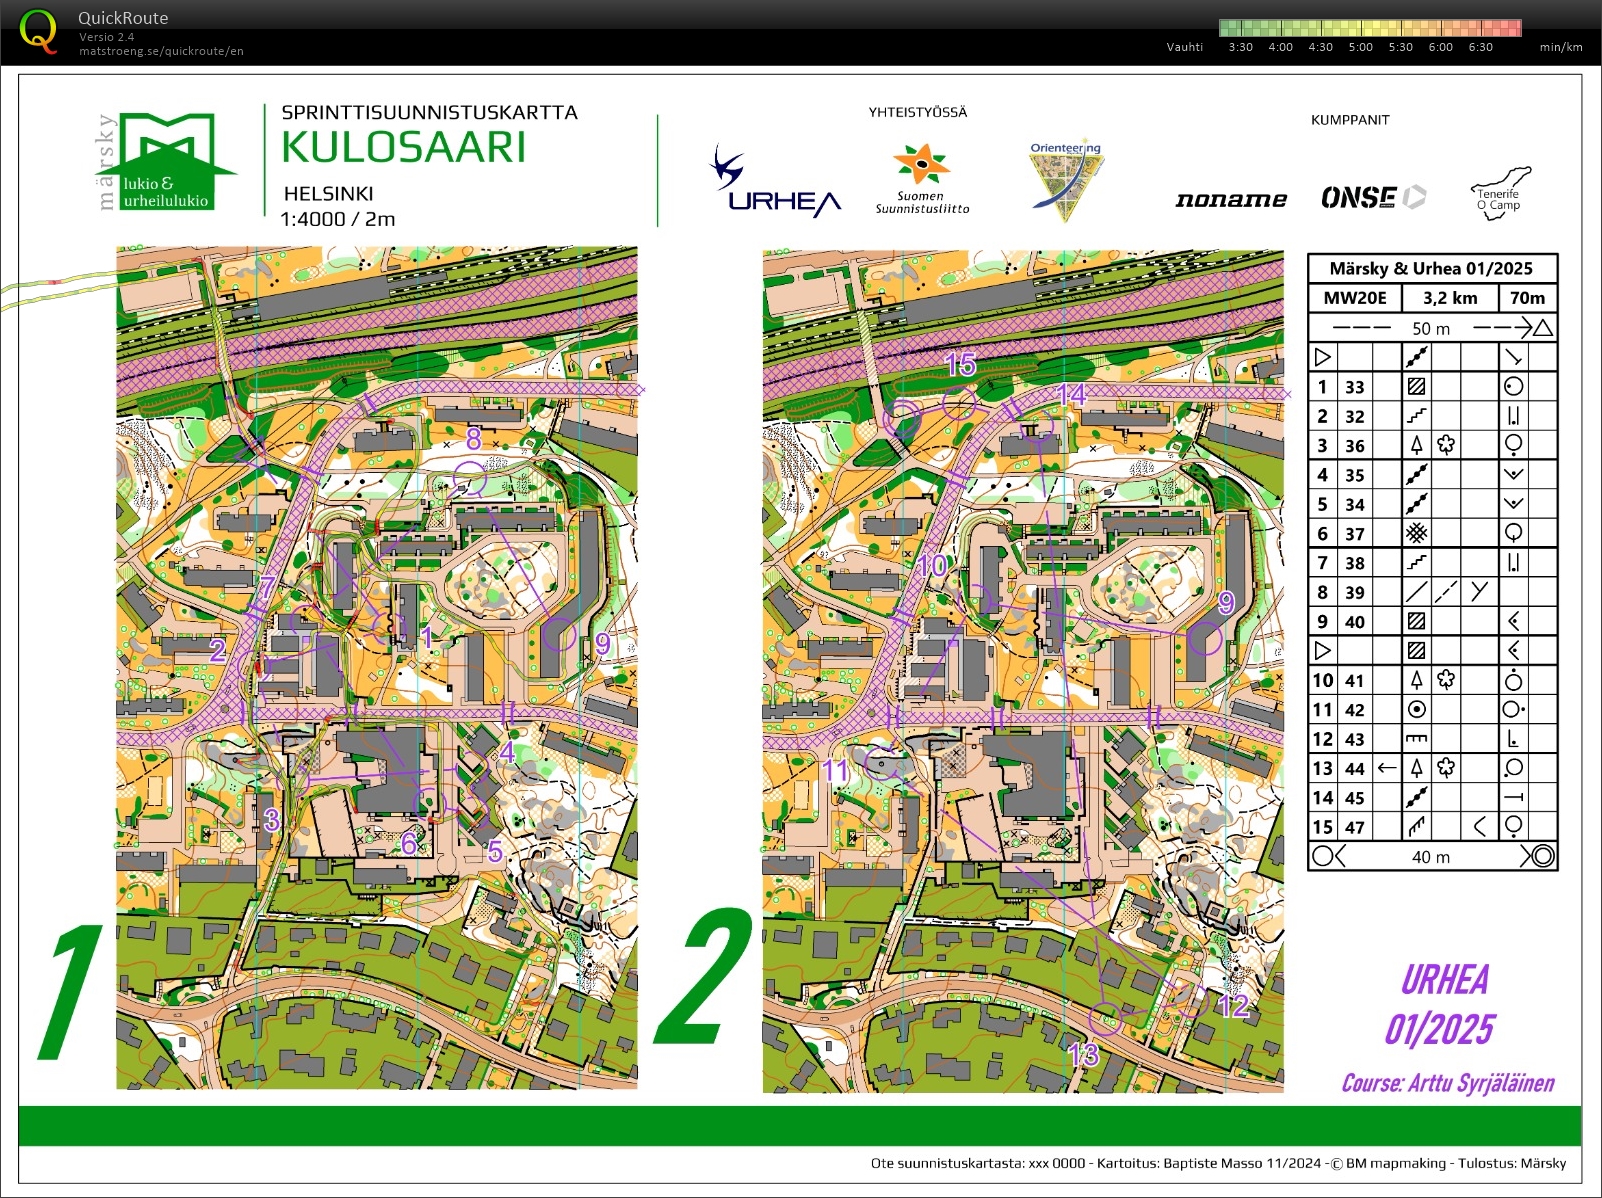
Task: Click the Course: Arttu Syrjäläinen credit text
Action: 1447,1083
